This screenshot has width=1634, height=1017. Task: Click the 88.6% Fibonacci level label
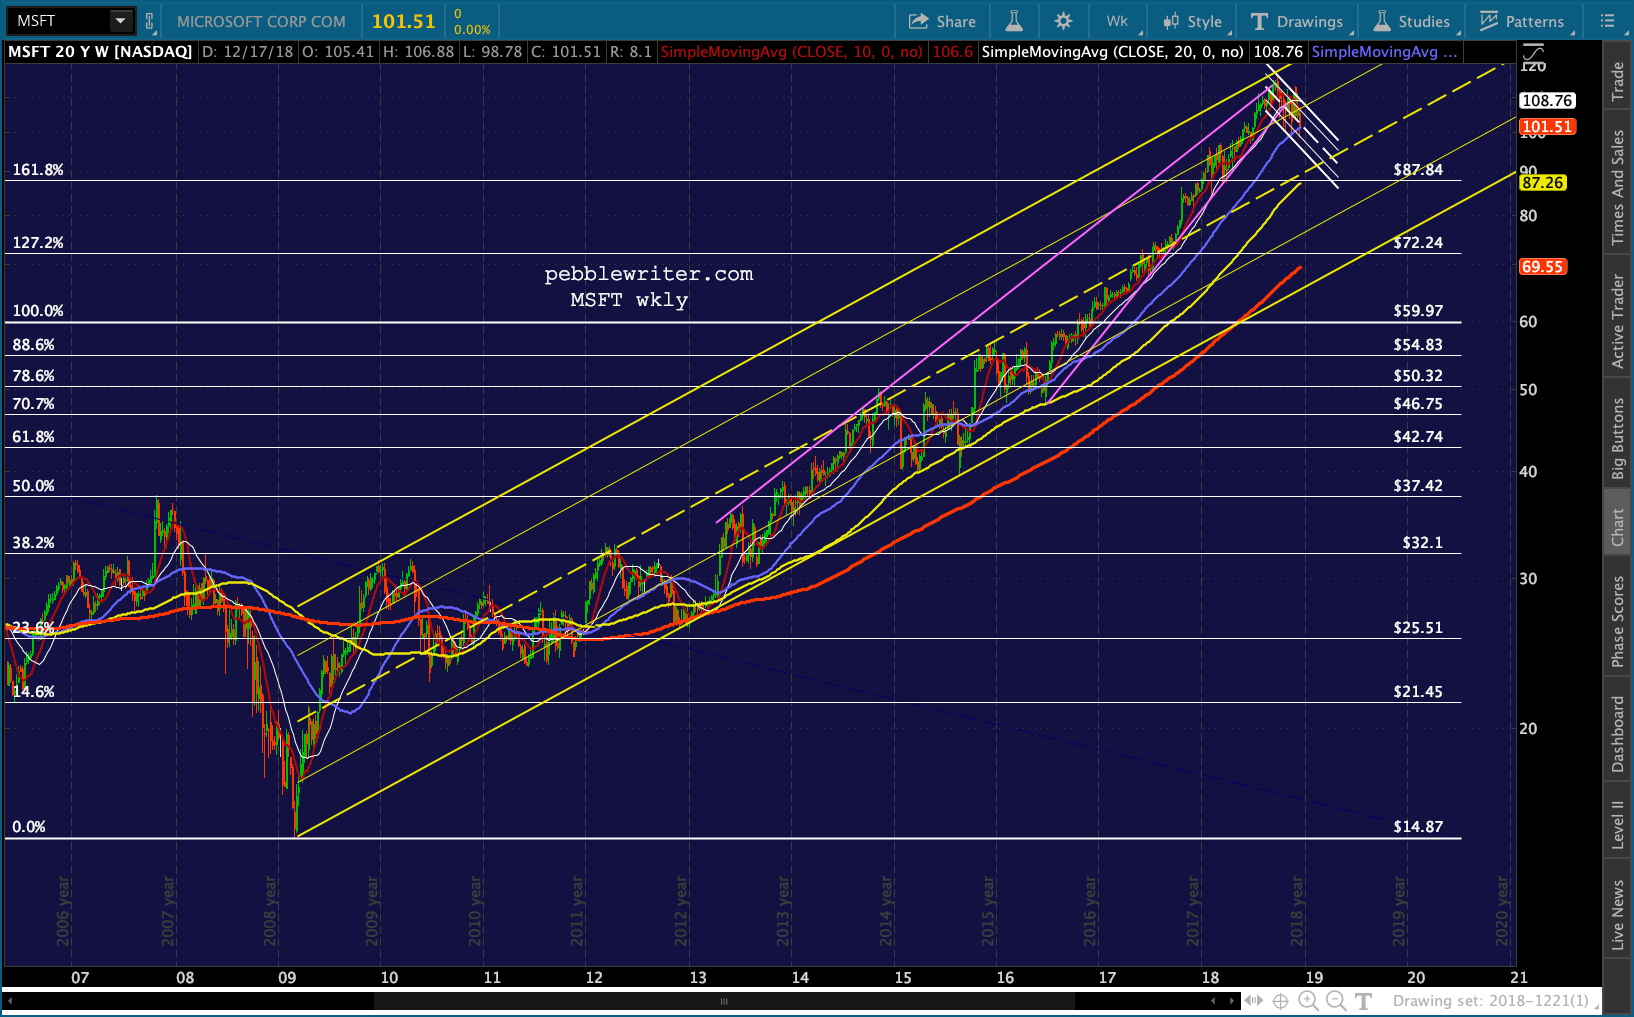tap(33, 345)
